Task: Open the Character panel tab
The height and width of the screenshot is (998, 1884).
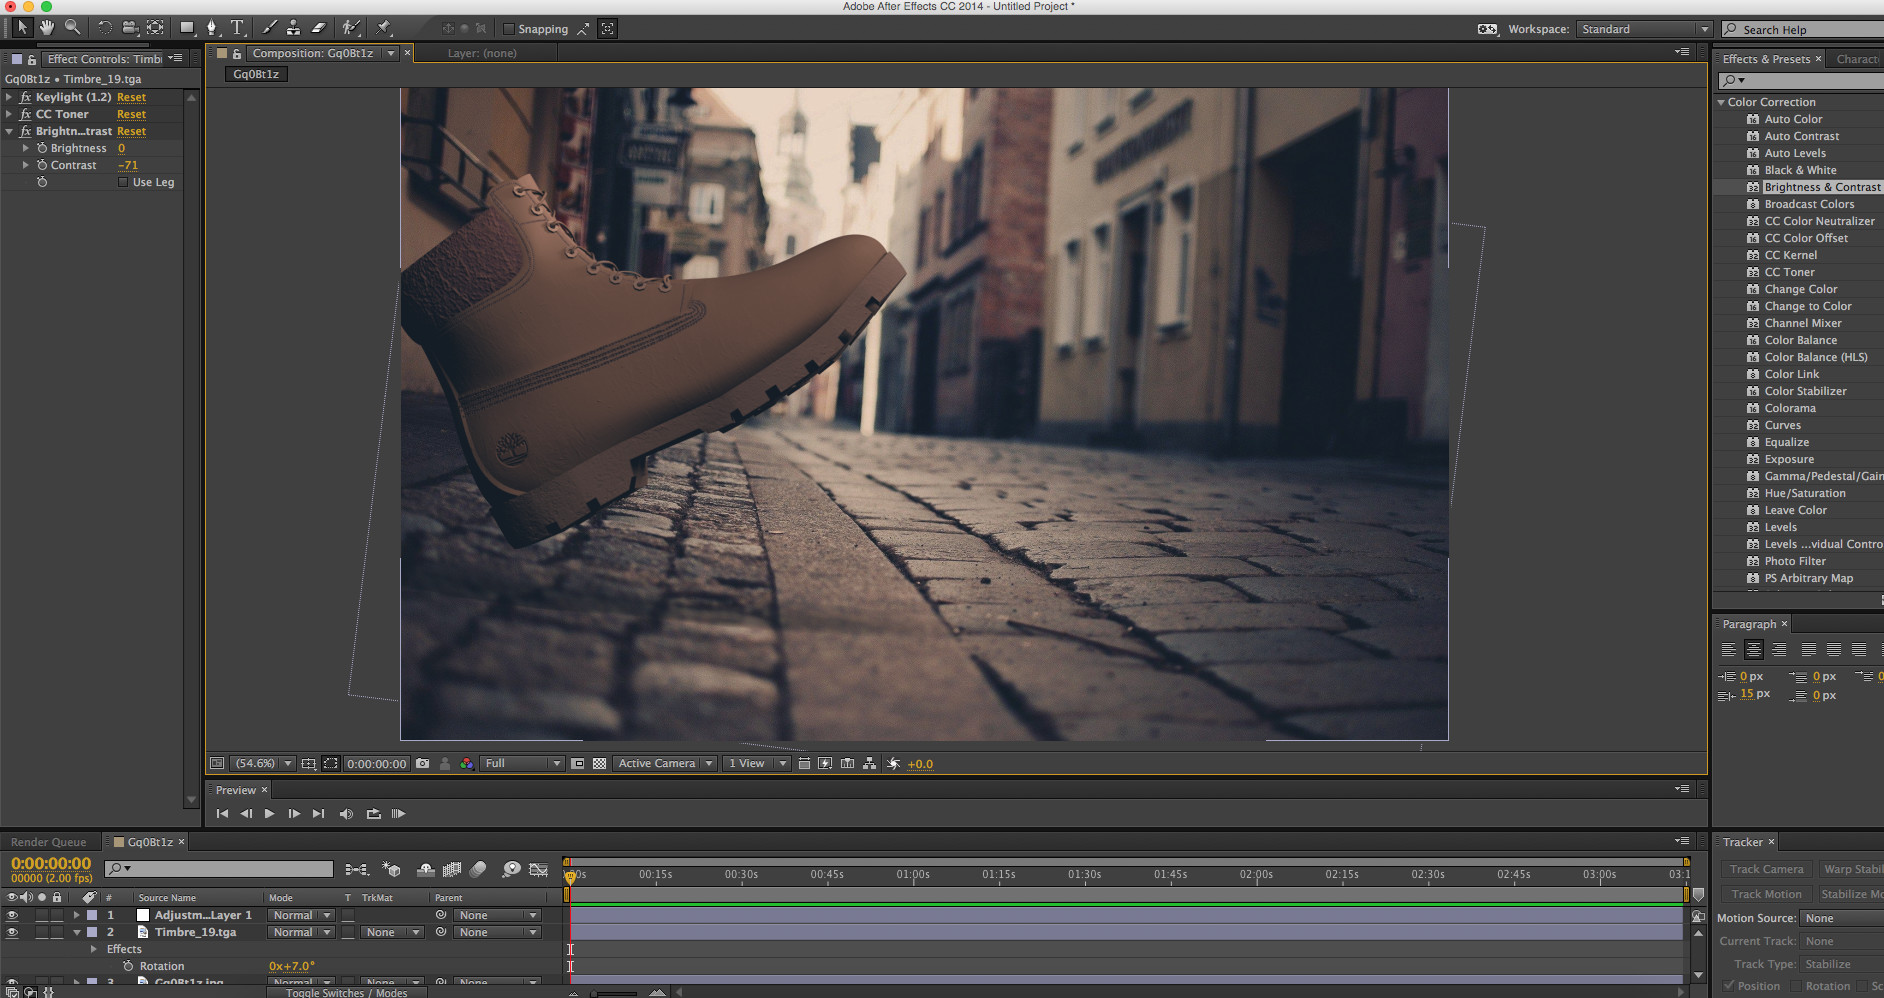Action: coord(1856,59)
